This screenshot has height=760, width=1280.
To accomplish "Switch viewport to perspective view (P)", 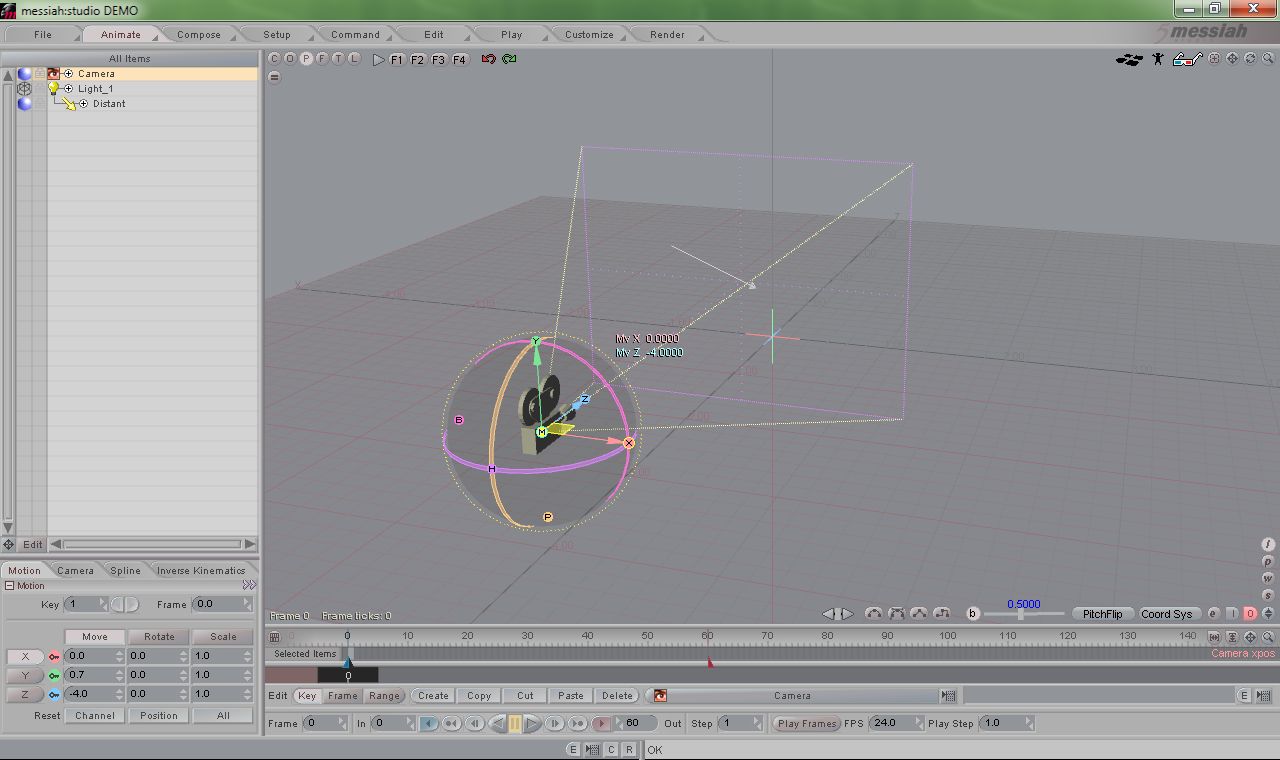I will point(306,58).
